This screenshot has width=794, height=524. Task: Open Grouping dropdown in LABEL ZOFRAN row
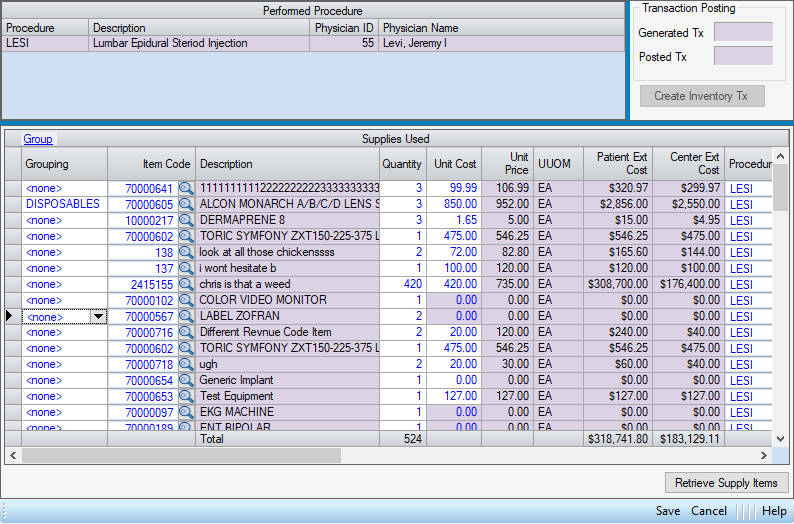coord(98,317)
